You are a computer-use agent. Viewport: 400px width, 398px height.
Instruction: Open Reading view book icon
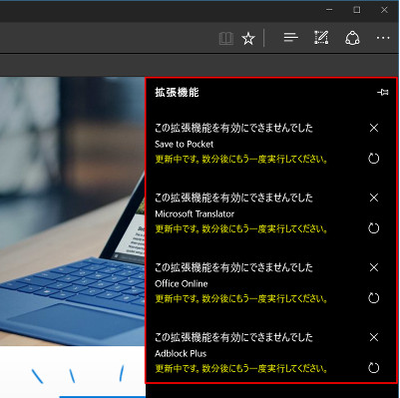tap(226, 39)
